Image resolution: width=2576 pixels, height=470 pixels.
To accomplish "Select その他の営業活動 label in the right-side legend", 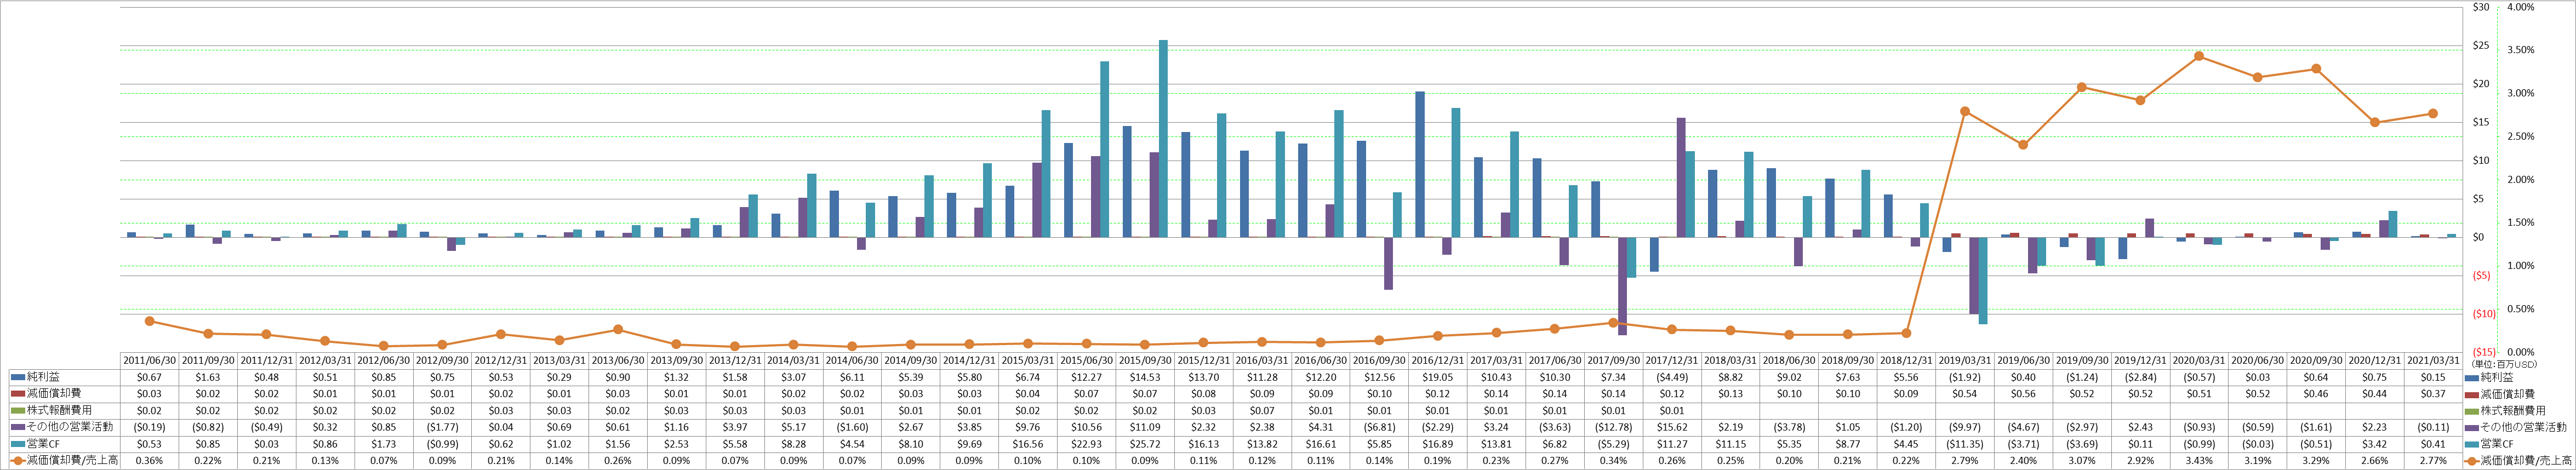I will [x=2523, y=427].
